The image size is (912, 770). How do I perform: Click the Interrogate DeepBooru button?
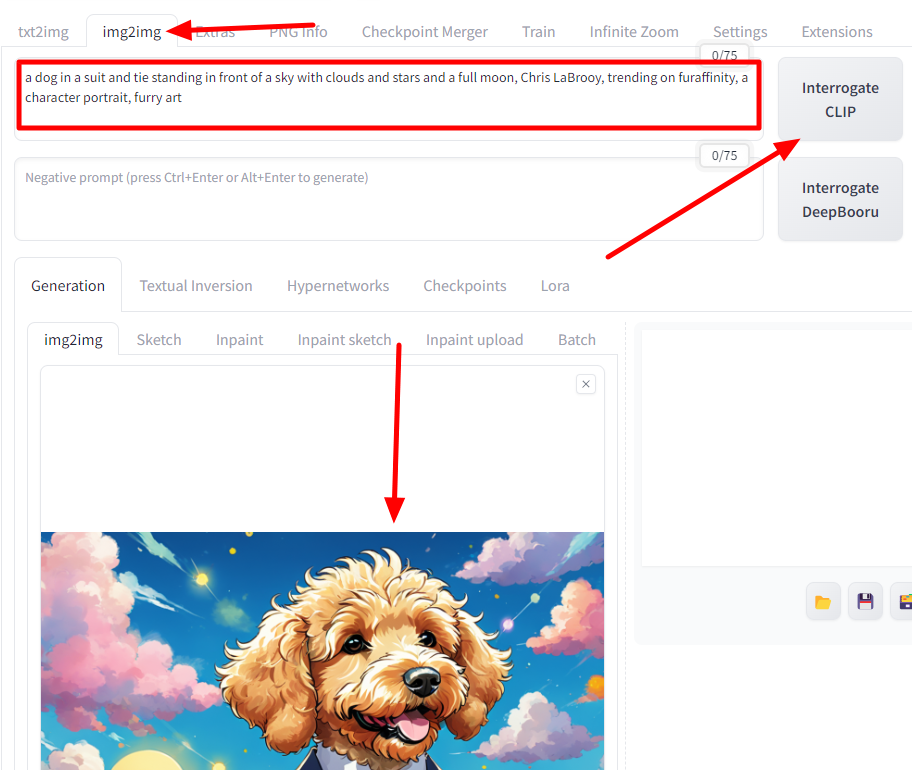tap(840, 199)
